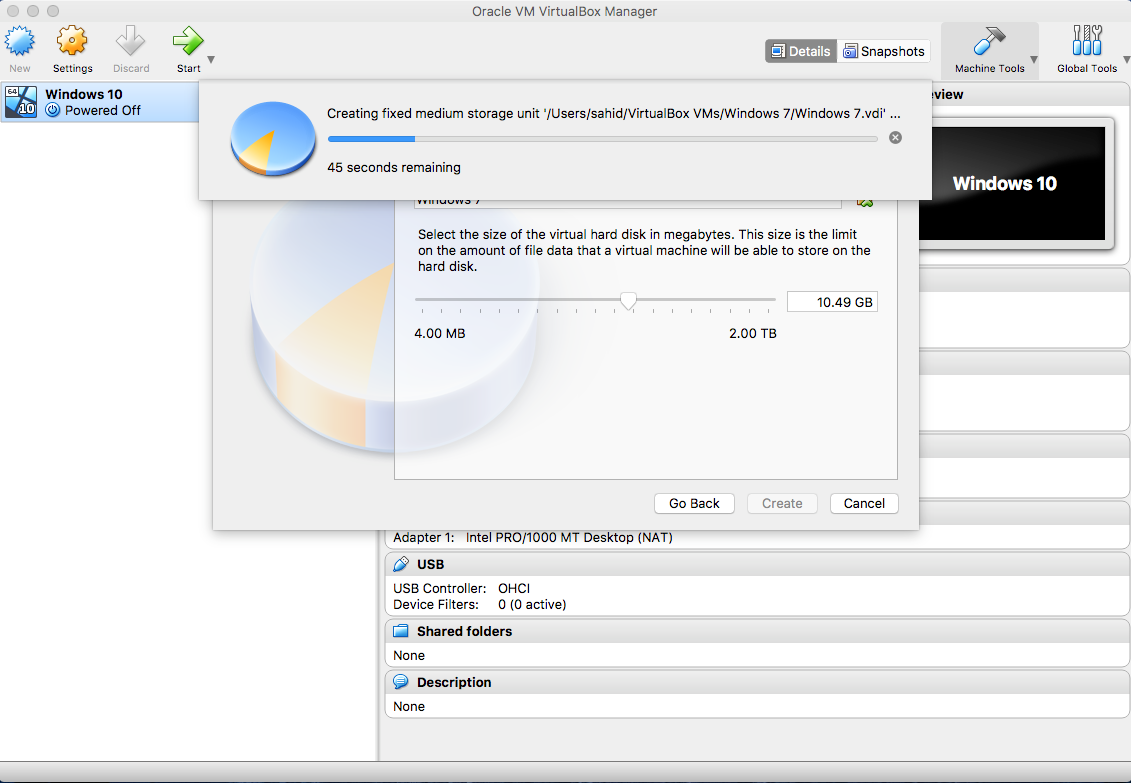Click the browse folder icon beside file location

point(865,203)
